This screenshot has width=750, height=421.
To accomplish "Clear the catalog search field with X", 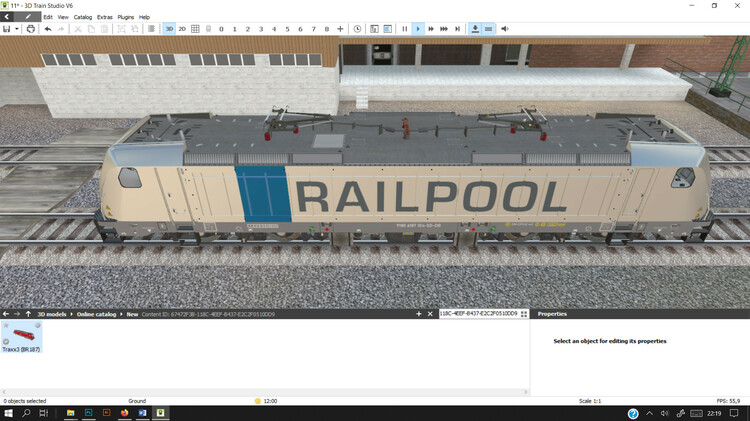I will tap(430, 314).
